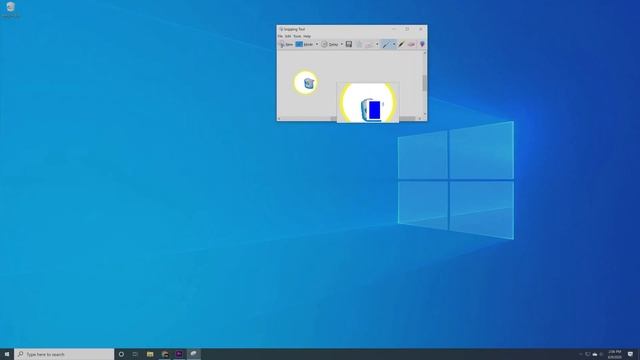Open the Help menu in Snipping Tool

pos(307,36)
